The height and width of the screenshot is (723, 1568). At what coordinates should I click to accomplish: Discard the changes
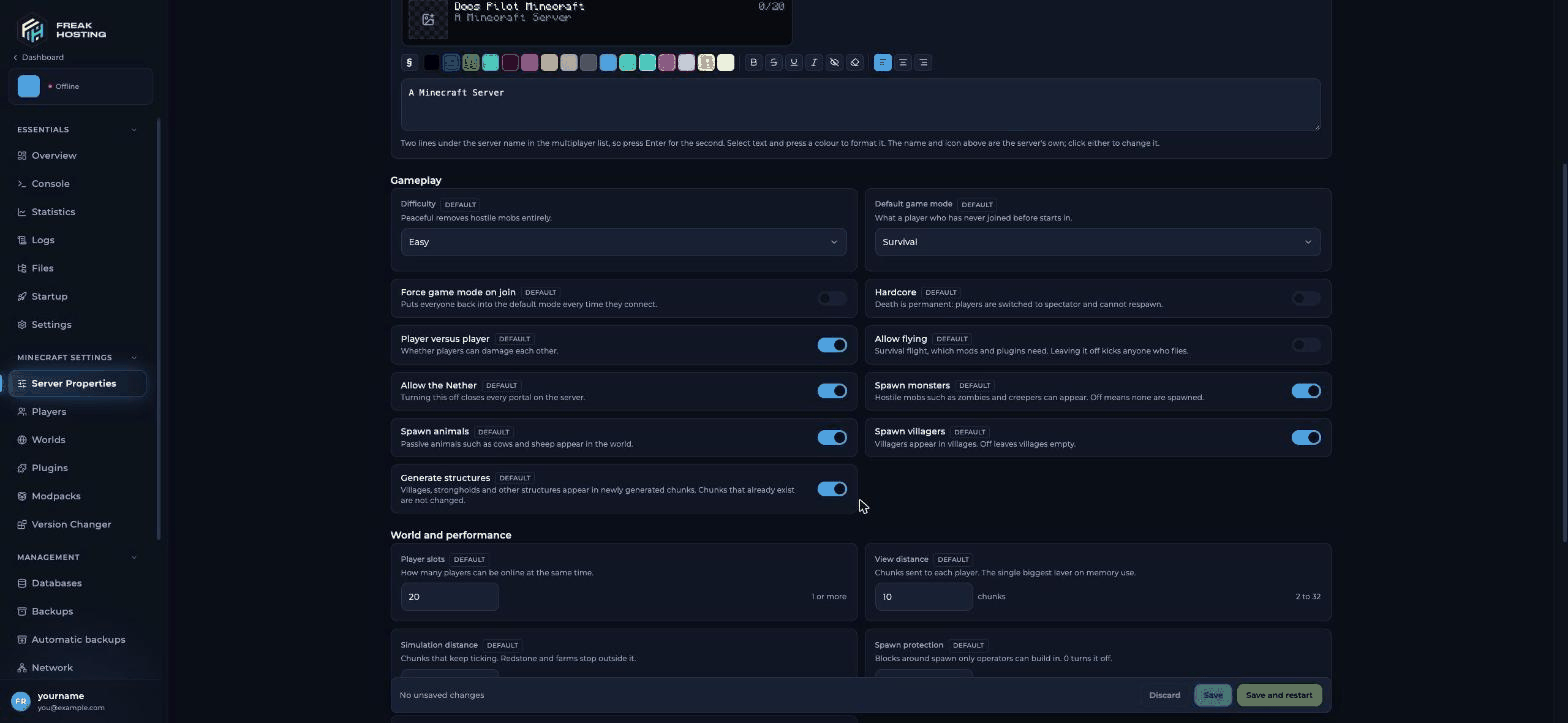pyautogui.click(x=1164, y=695)
